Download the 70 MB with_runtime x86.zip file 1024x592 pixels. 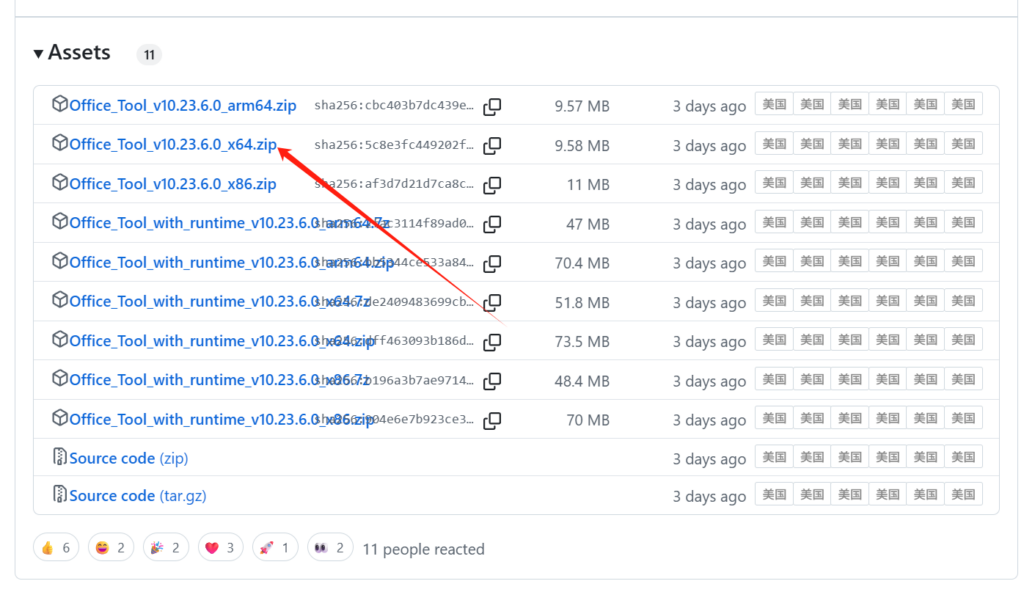pos(222,419)
